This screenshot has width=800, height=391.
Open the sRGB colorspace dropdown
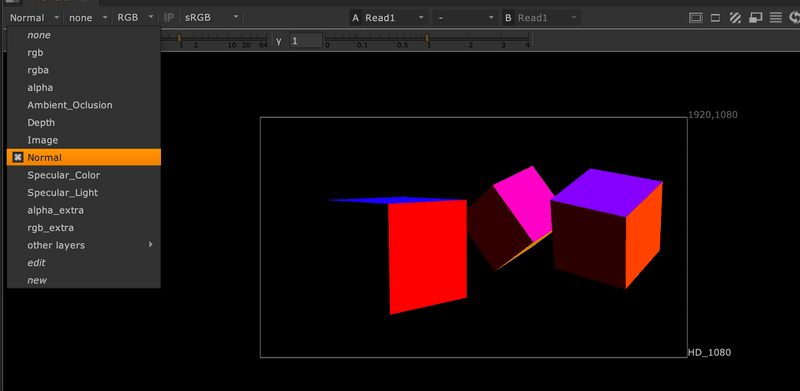(x=211, y=18)
